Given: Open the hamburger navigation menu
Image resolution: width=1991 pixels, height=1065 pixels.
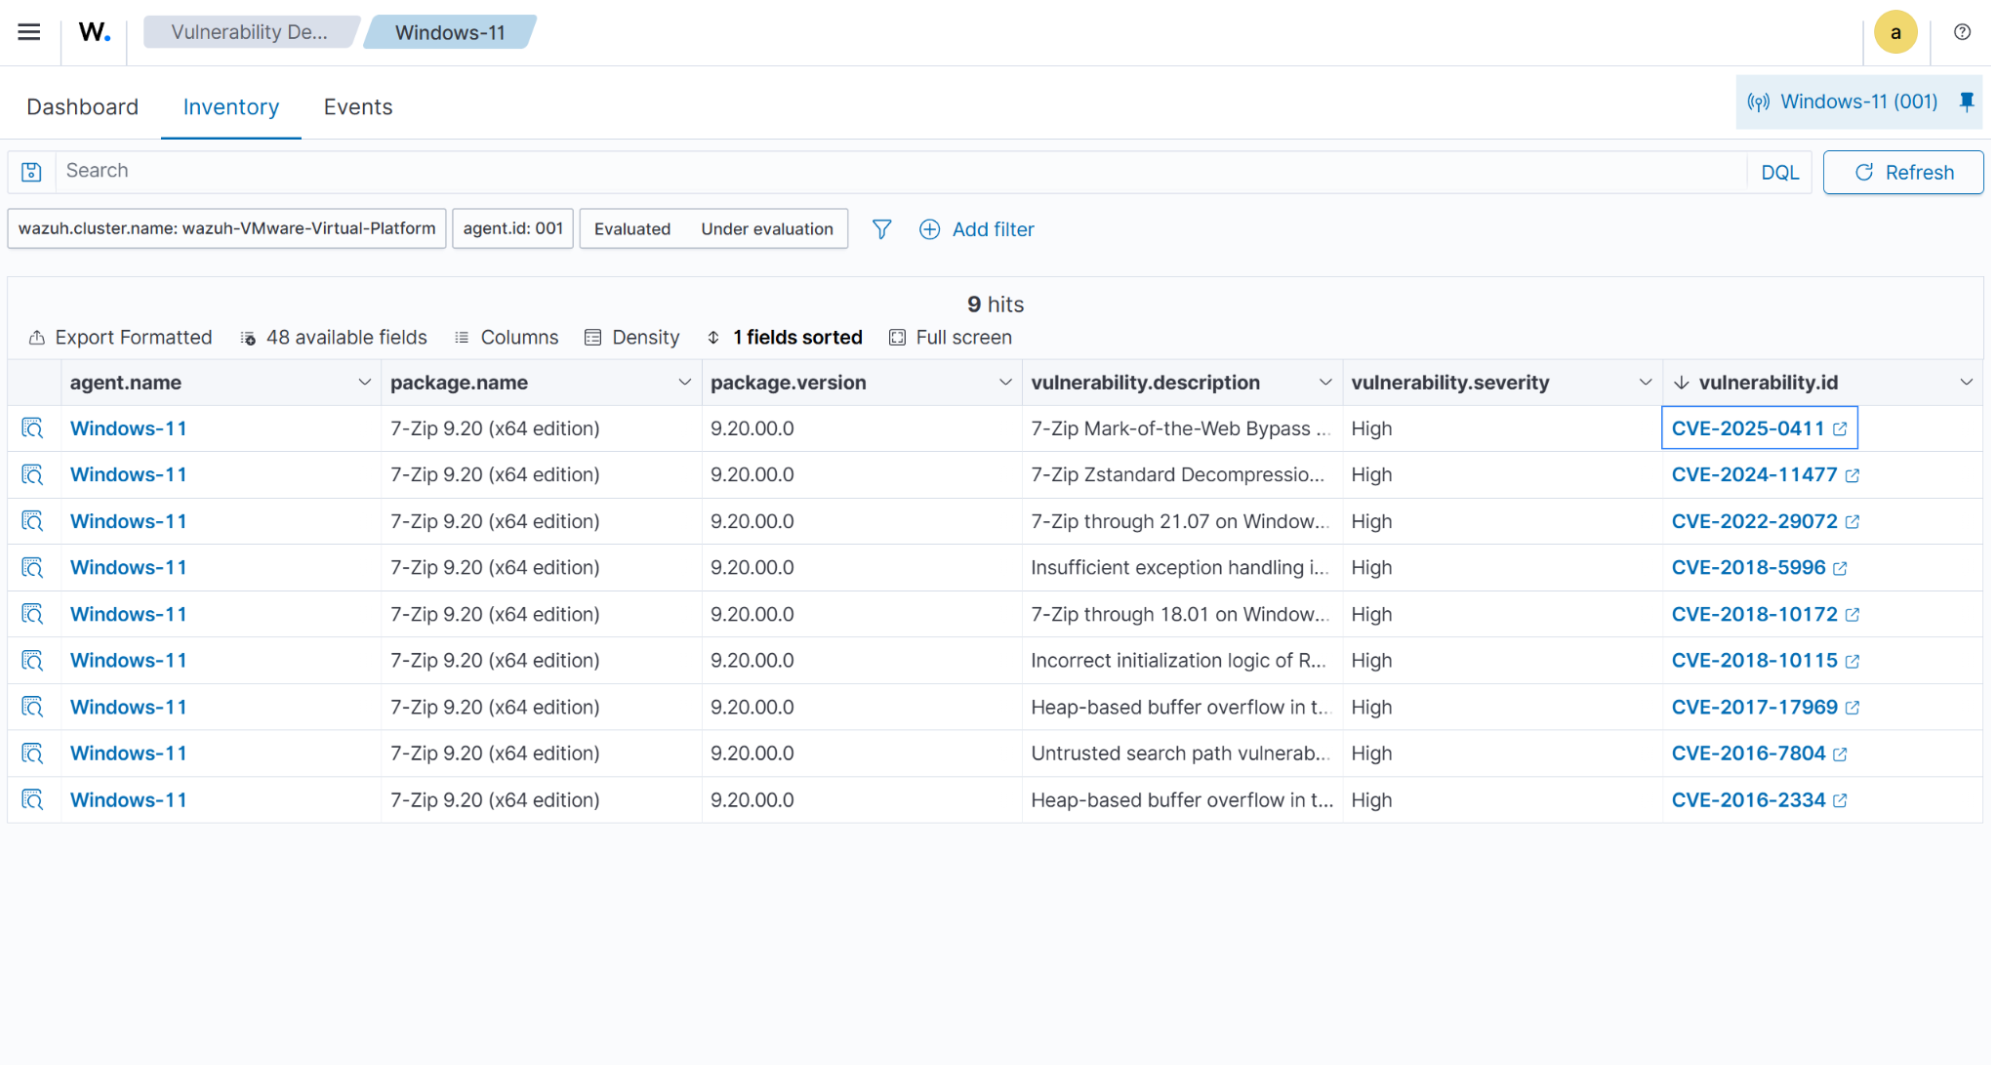Looking at the screenshot, I should click(29, 32).
